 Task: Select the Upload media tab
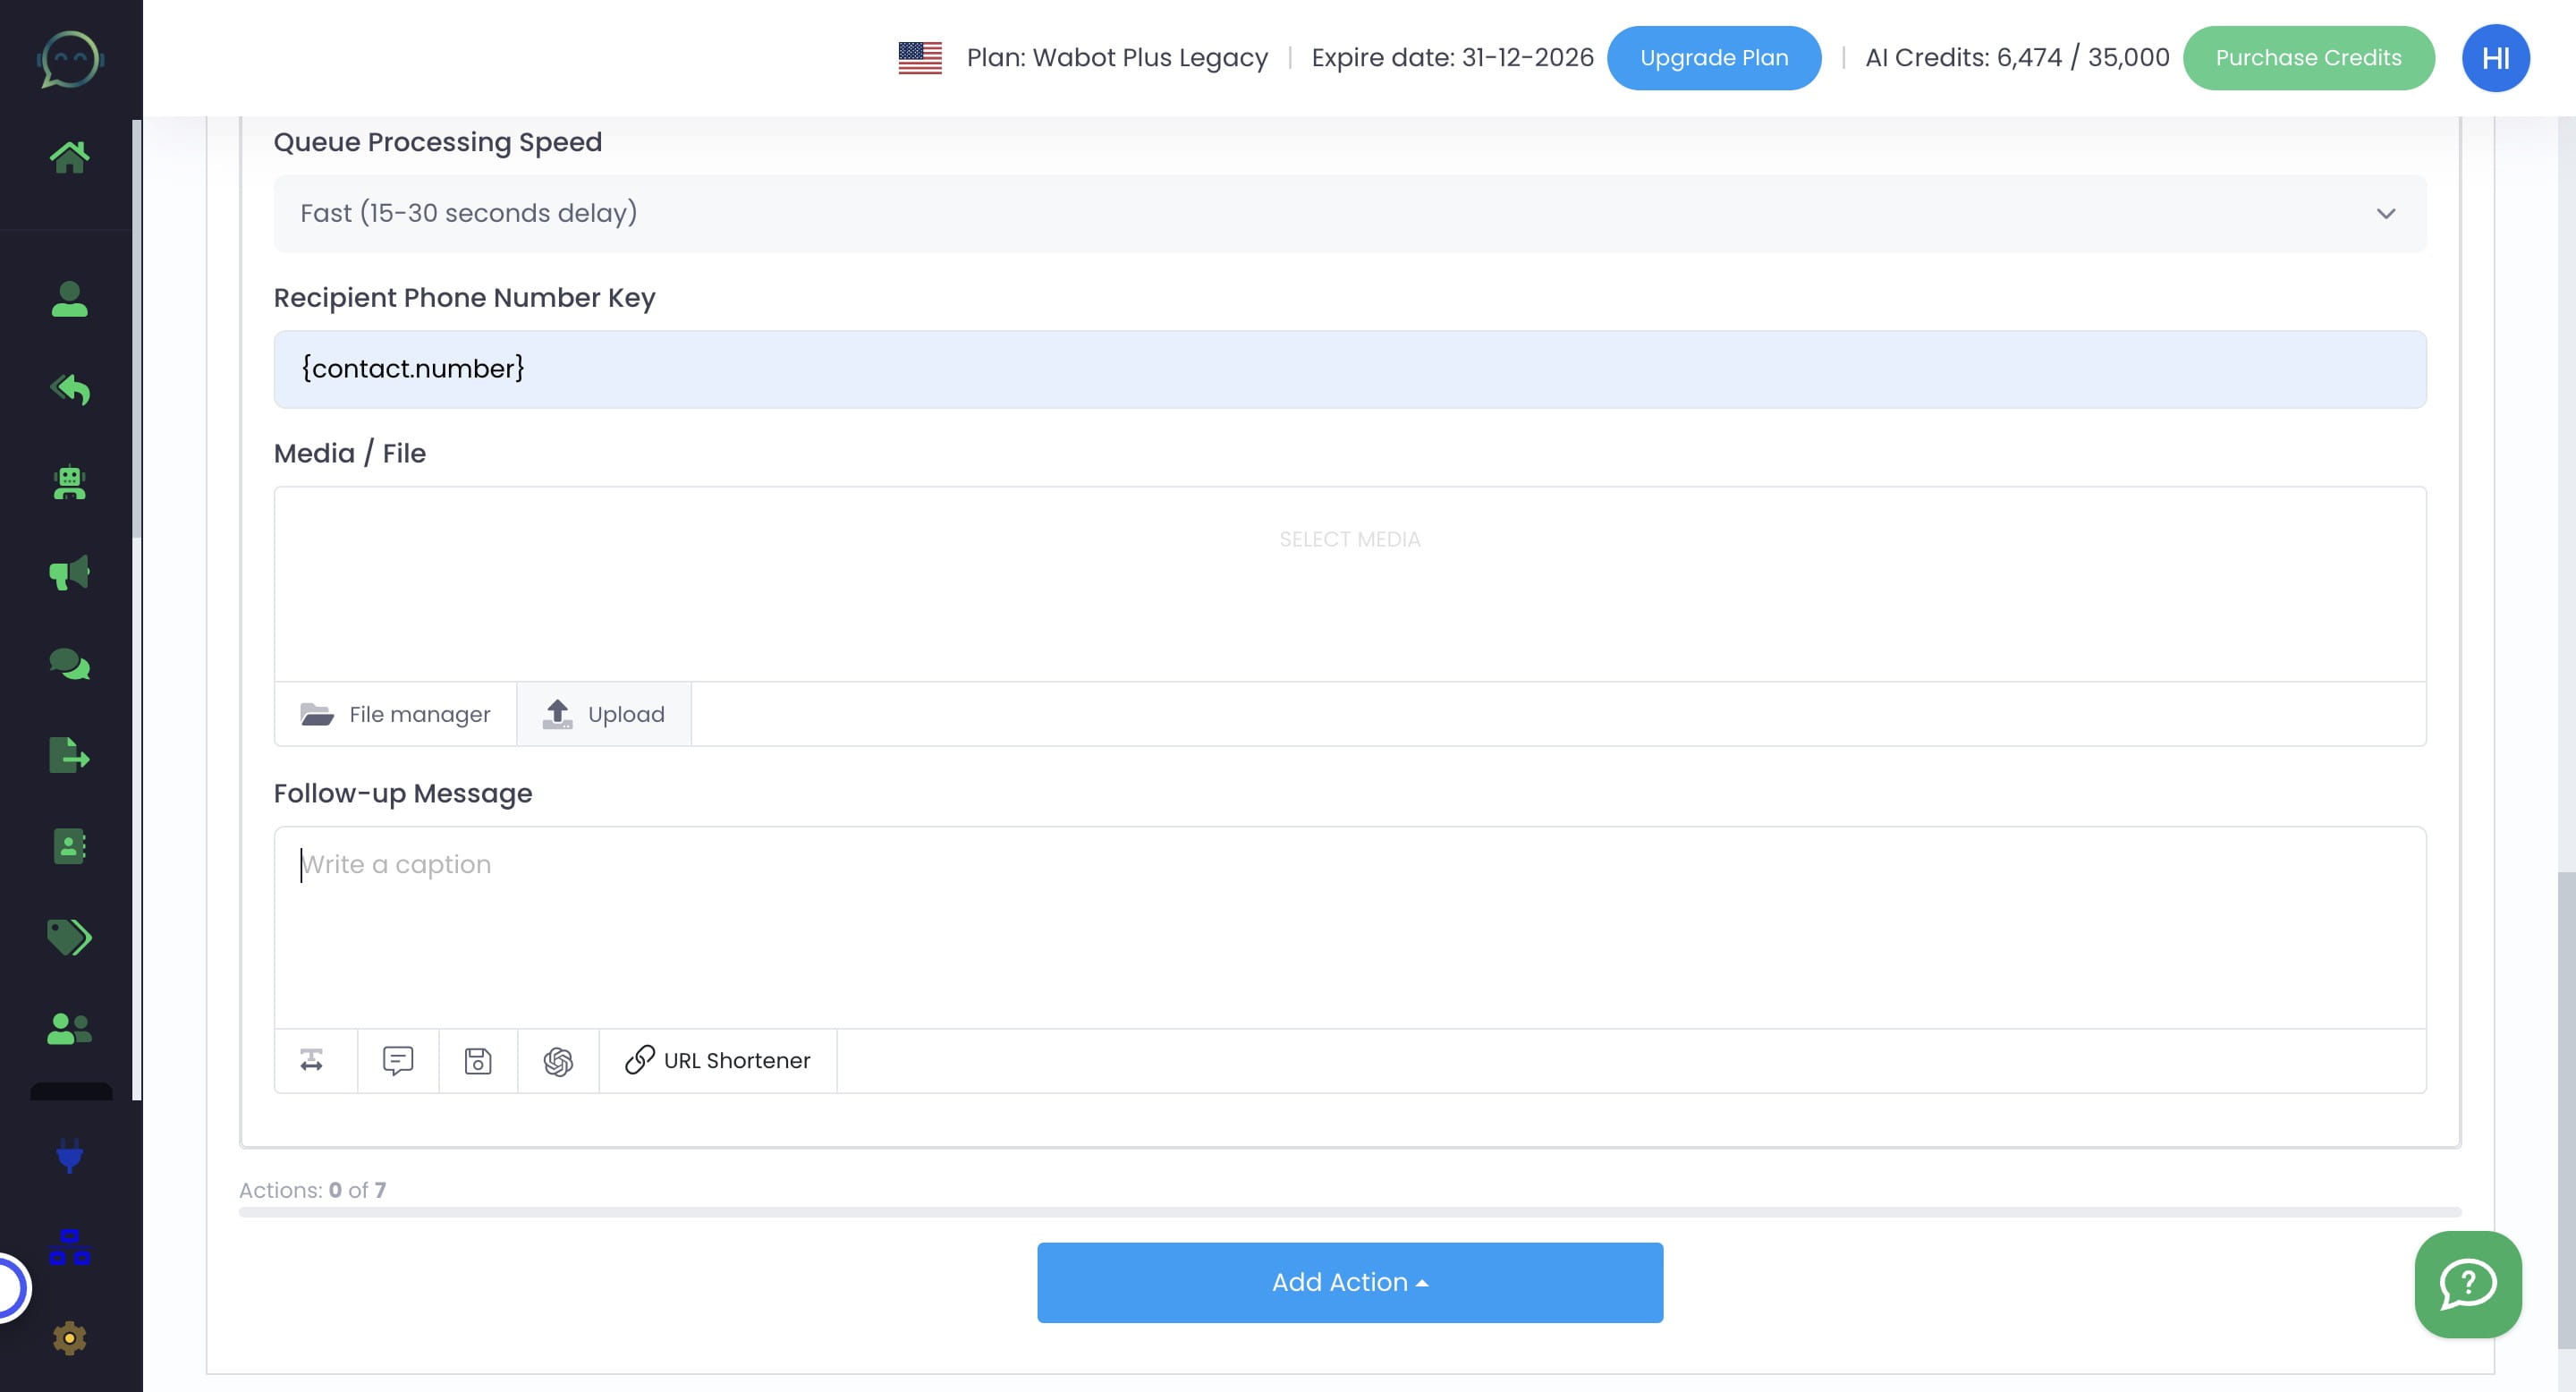pyautogui.click(x=604, y=714)
